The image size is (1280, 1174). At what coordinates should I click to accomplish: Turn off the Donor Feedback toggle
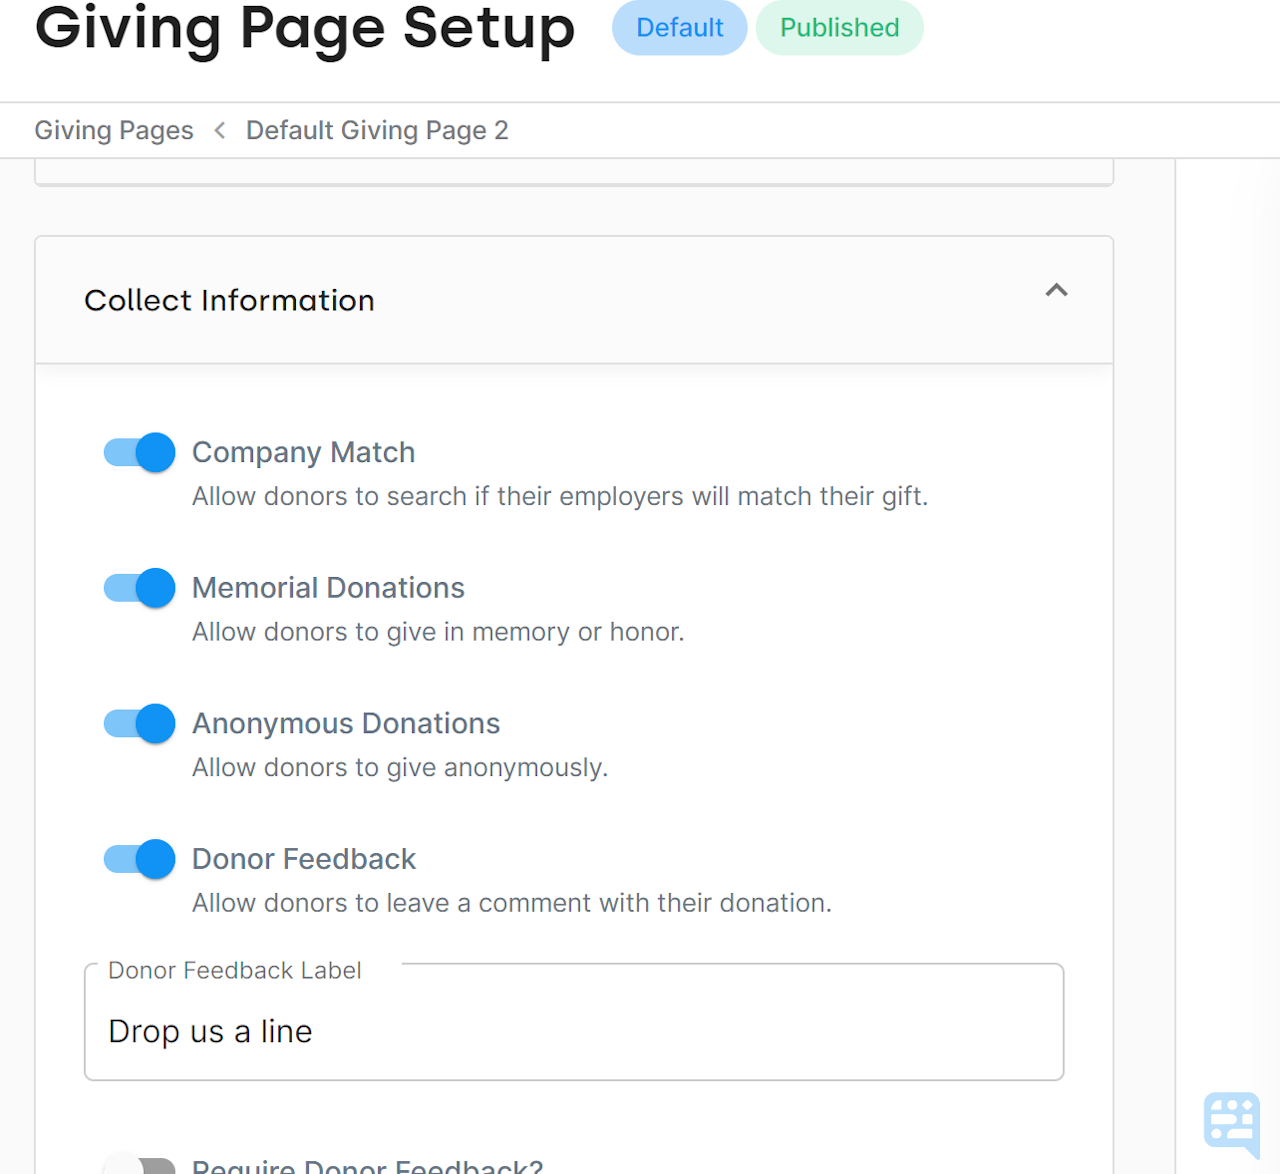coord(138,859)
